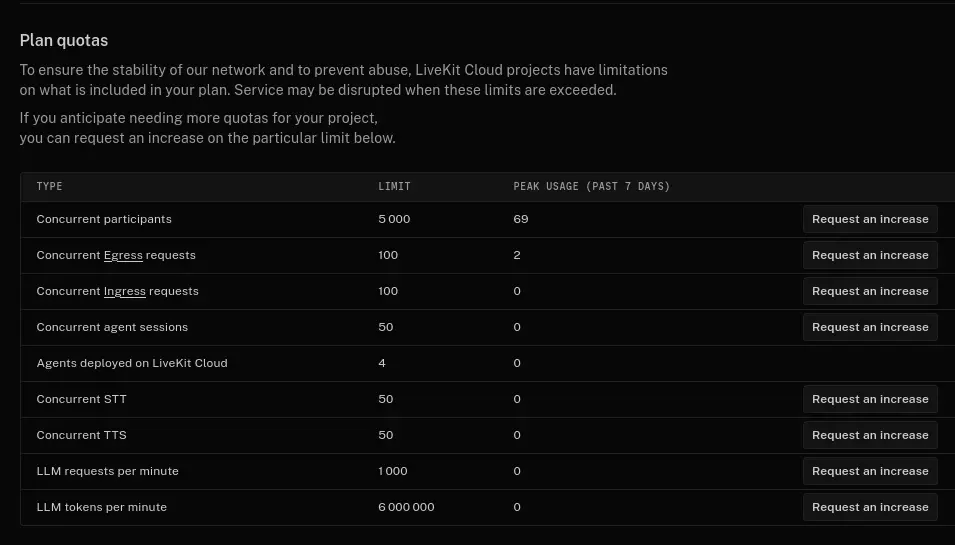Select the 6 000 000 LLM tokens limit value
955x545 pixels.
click(406, 507)
